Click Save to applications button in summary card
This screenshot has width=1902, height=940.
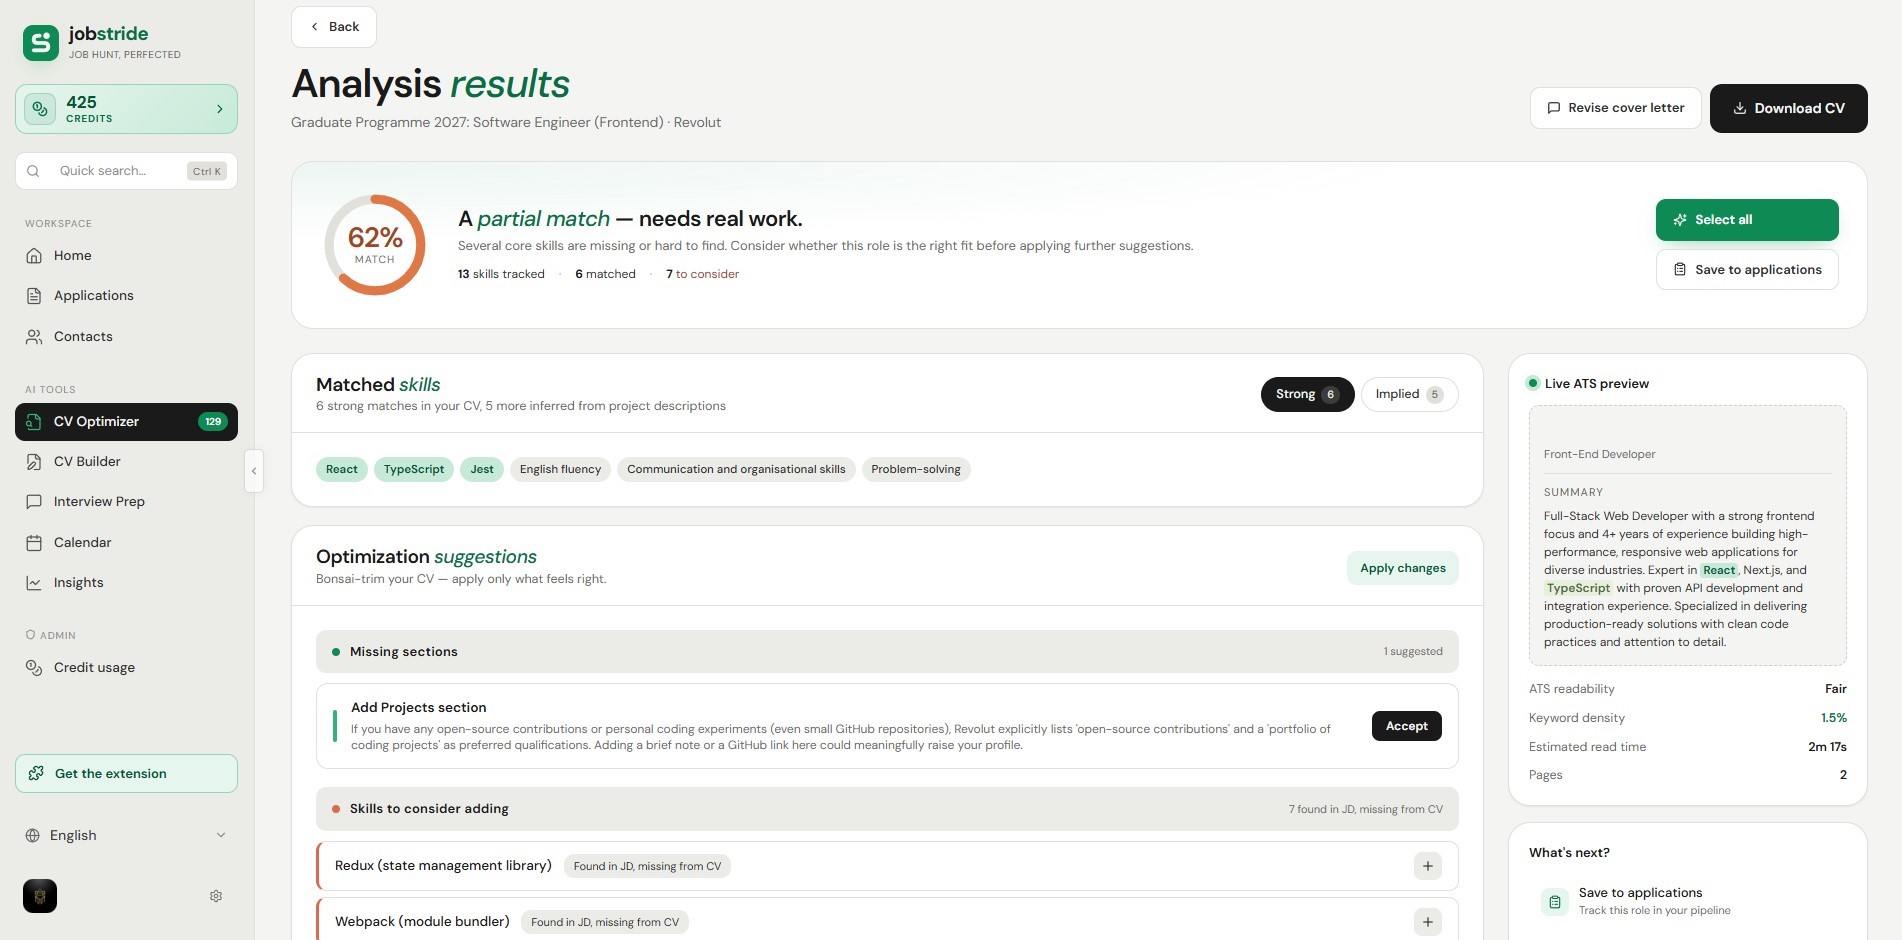(1747, 270)
